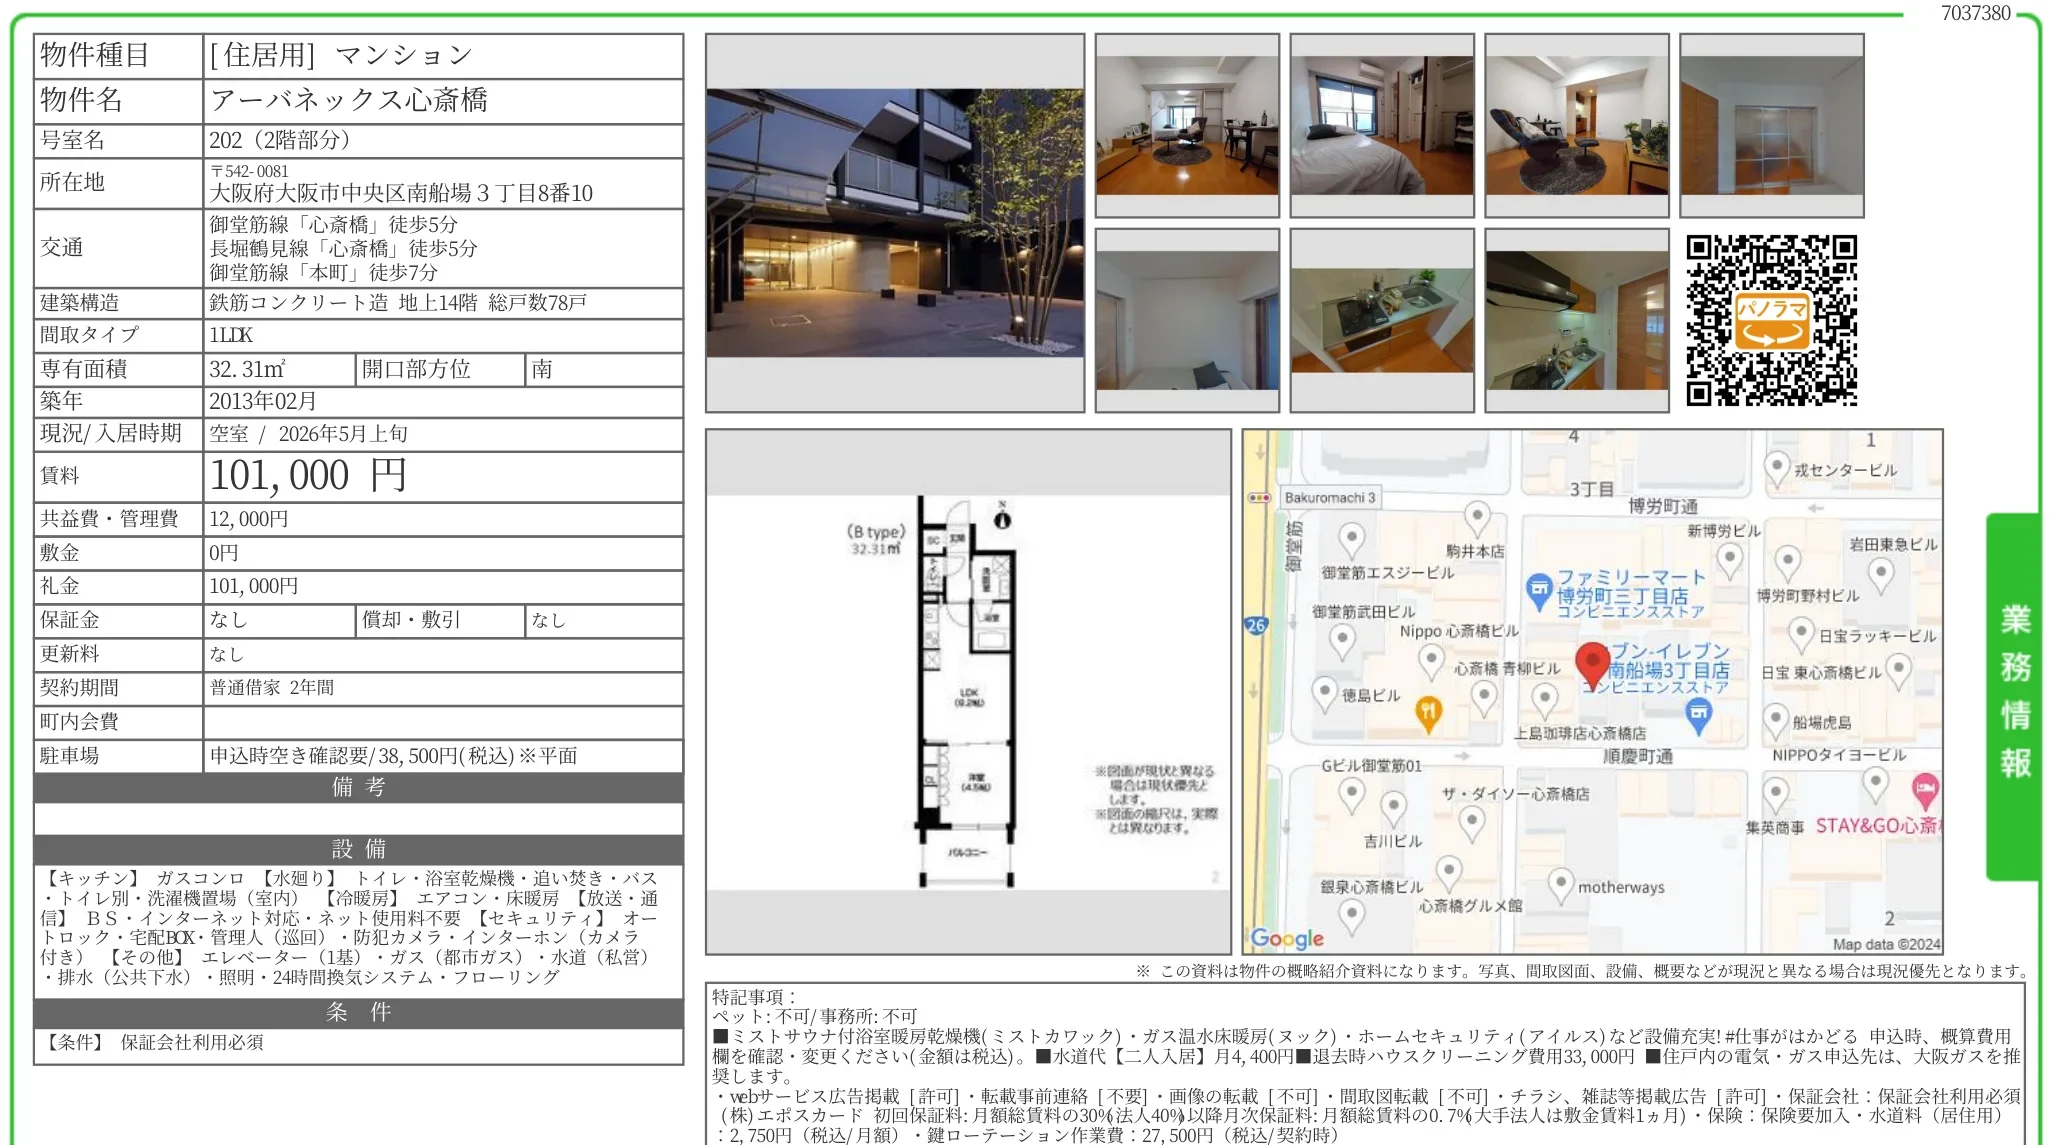Click the gray map pin labeled motherways
Image resolution: width=2056 pixels, height=1145 pixels.
tap(1561, 881)
